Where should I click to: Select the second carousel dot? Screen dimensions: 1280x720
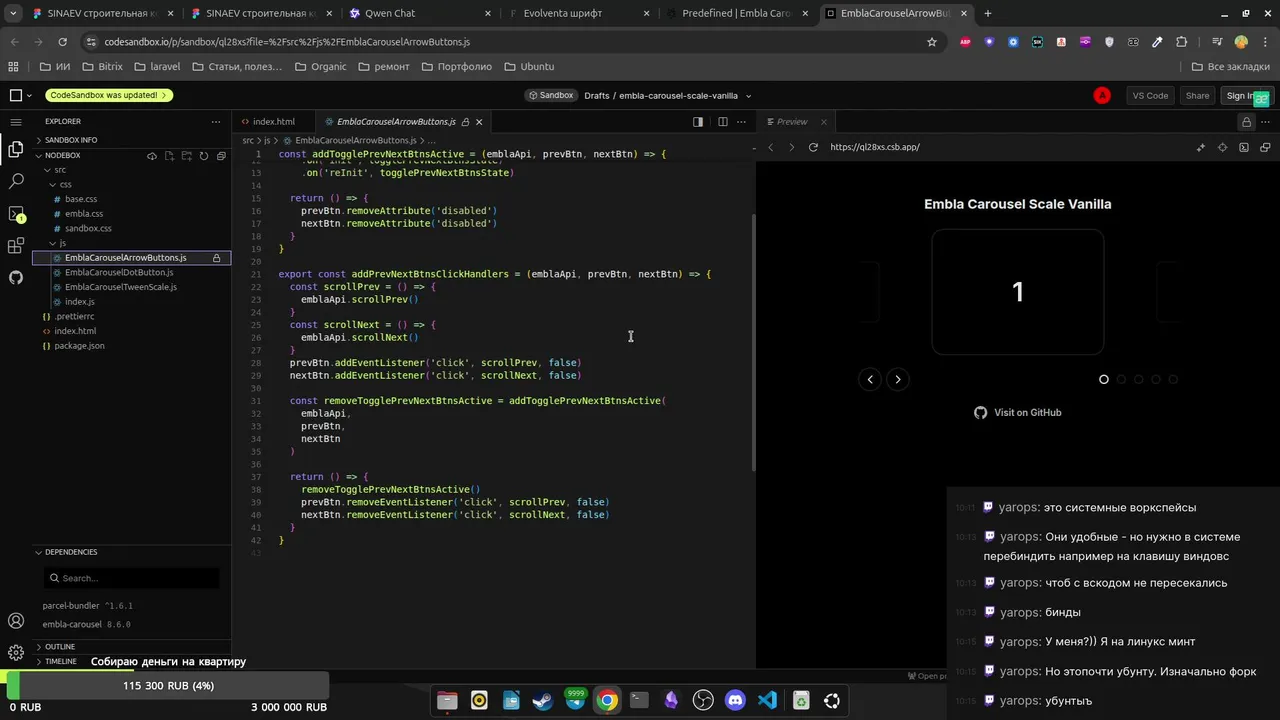pyautogui.click(x=1121, y=379)
